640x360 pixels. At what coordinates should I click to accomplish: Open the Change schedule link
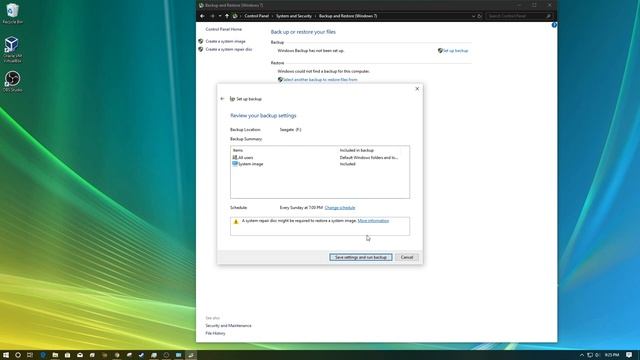[x=340, y=208]
